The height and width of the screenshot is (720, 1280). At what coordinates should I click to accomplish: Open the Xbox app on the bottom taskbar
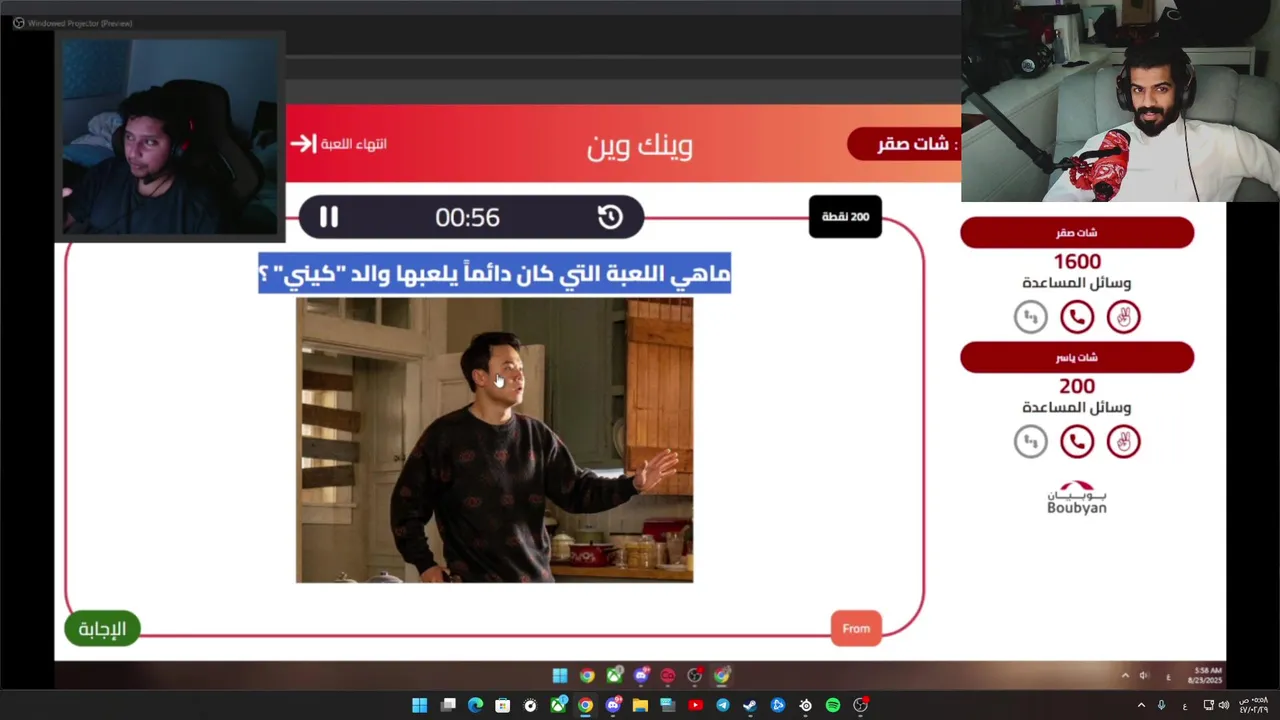(x=558, y=705)
